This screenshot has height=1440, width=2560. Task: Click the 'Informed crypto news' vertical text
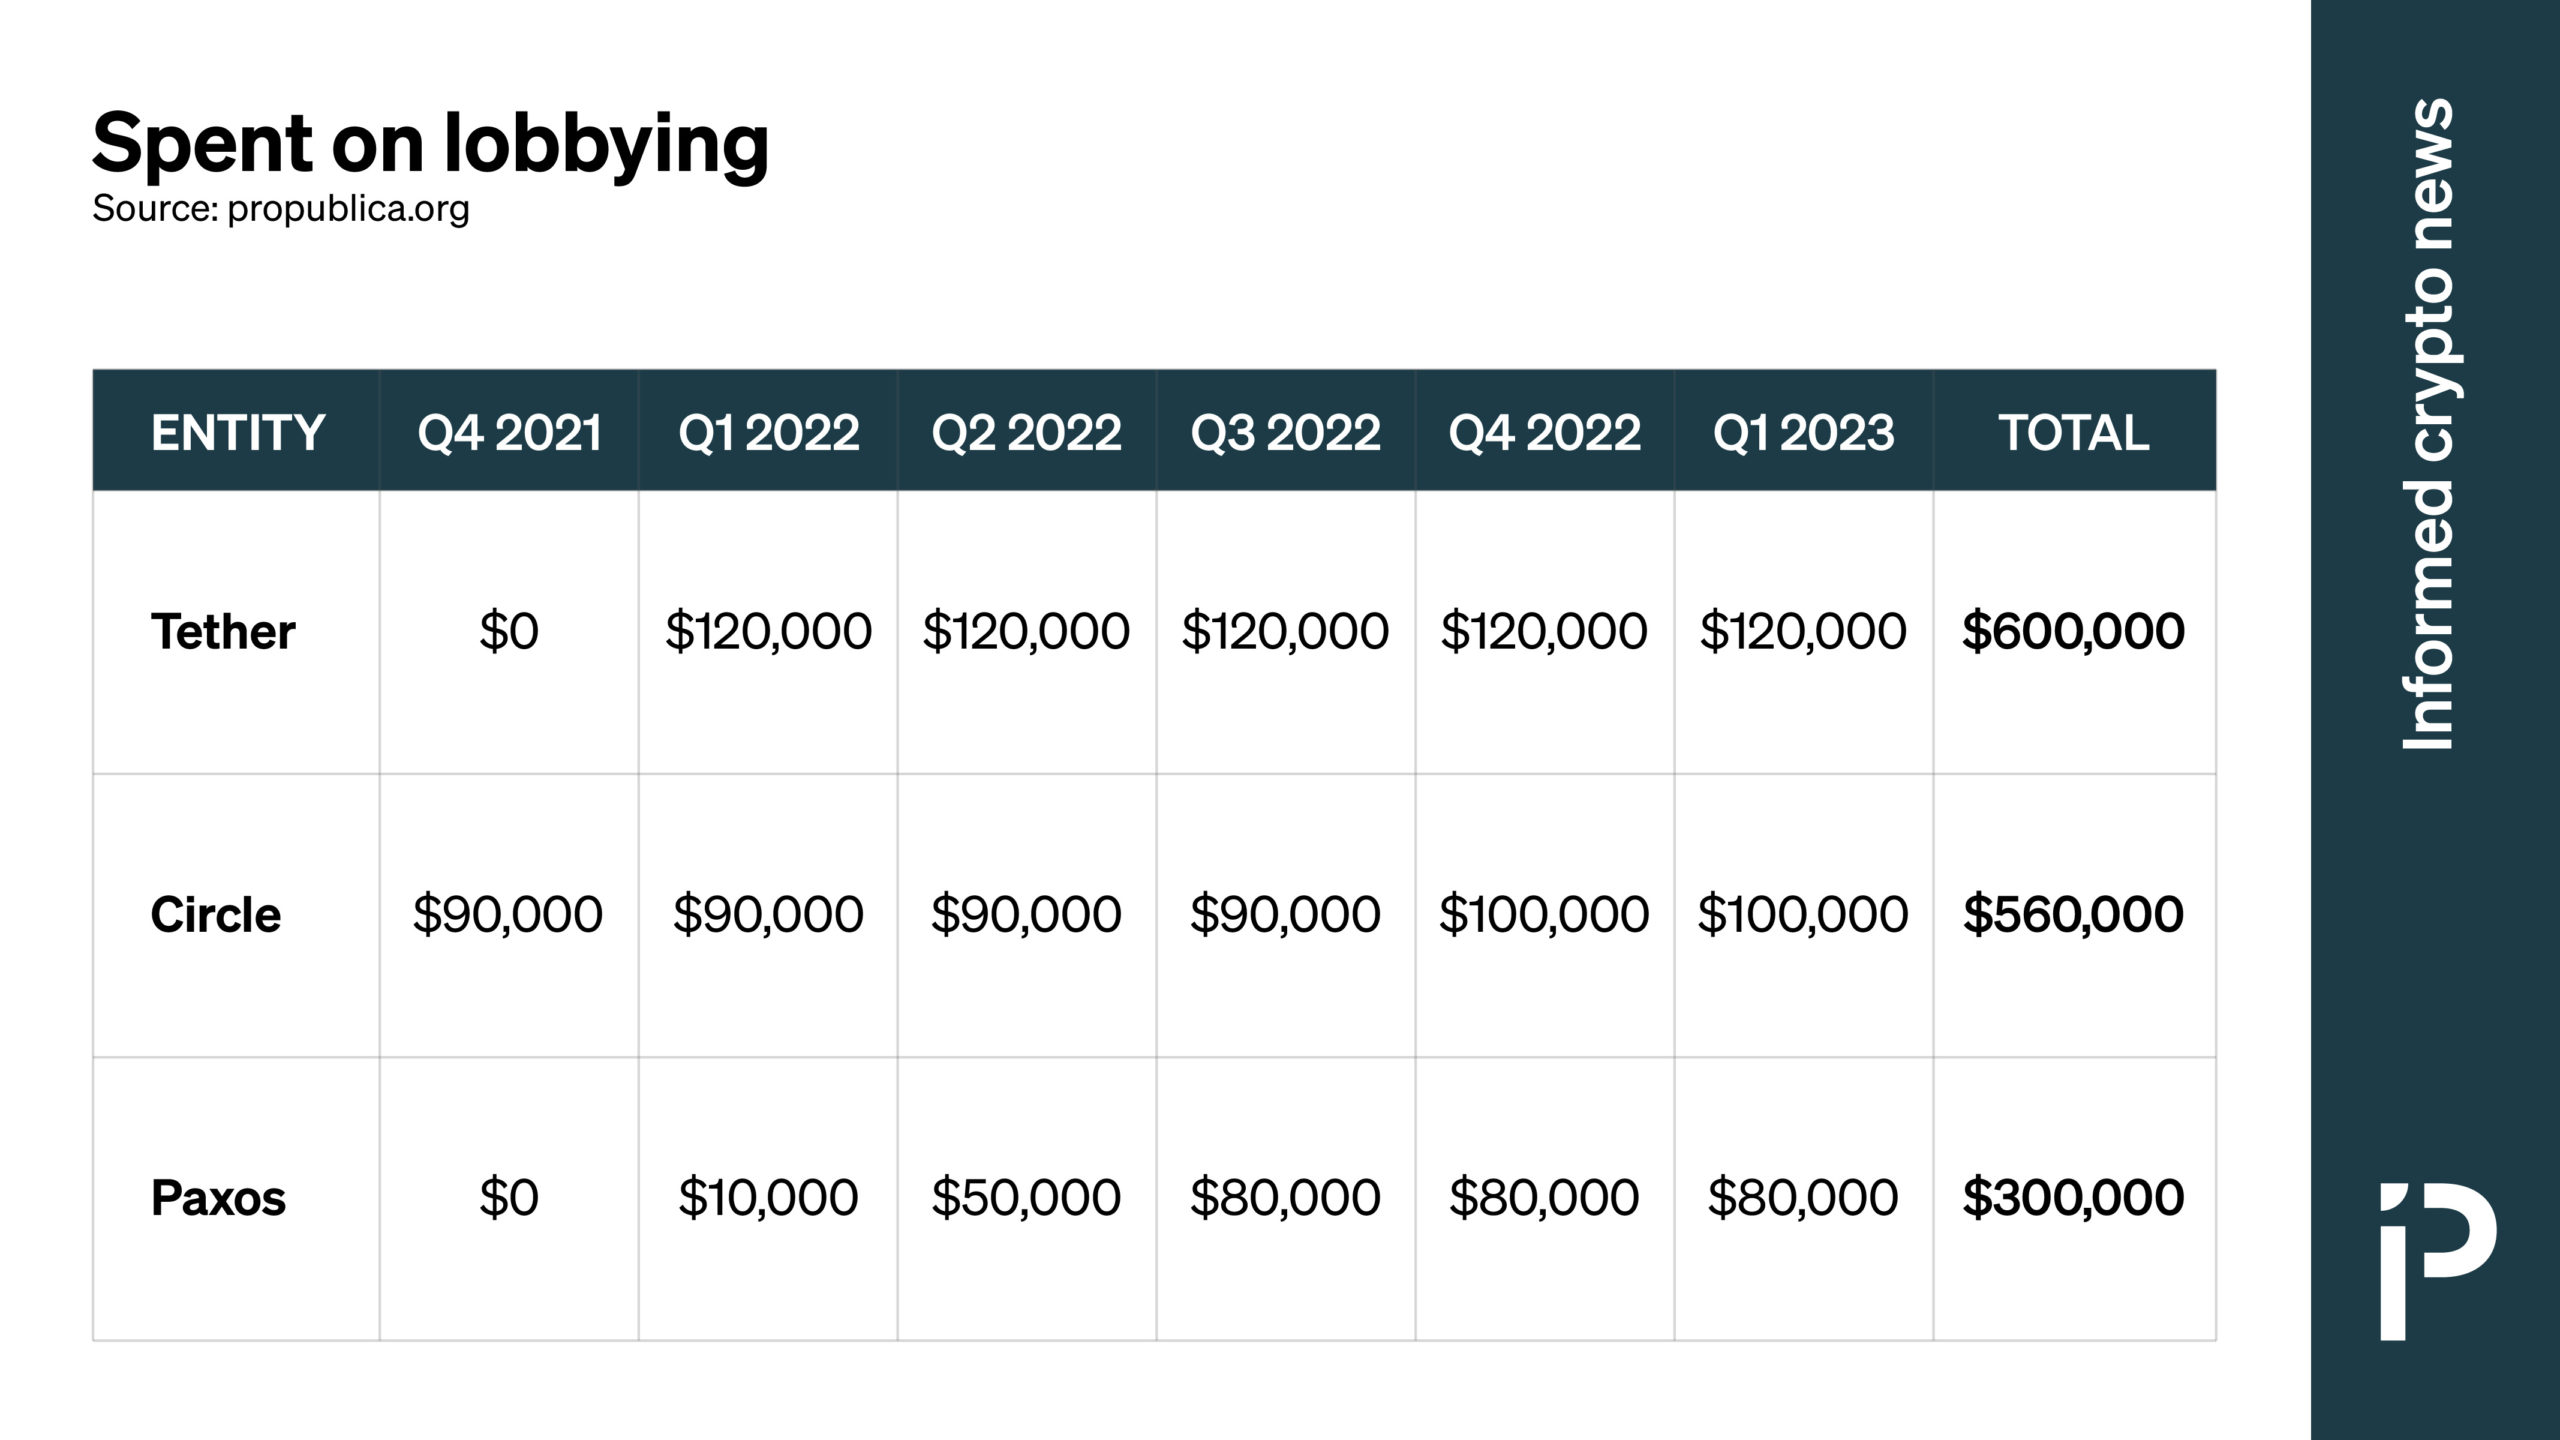[x=2429, y=424]
